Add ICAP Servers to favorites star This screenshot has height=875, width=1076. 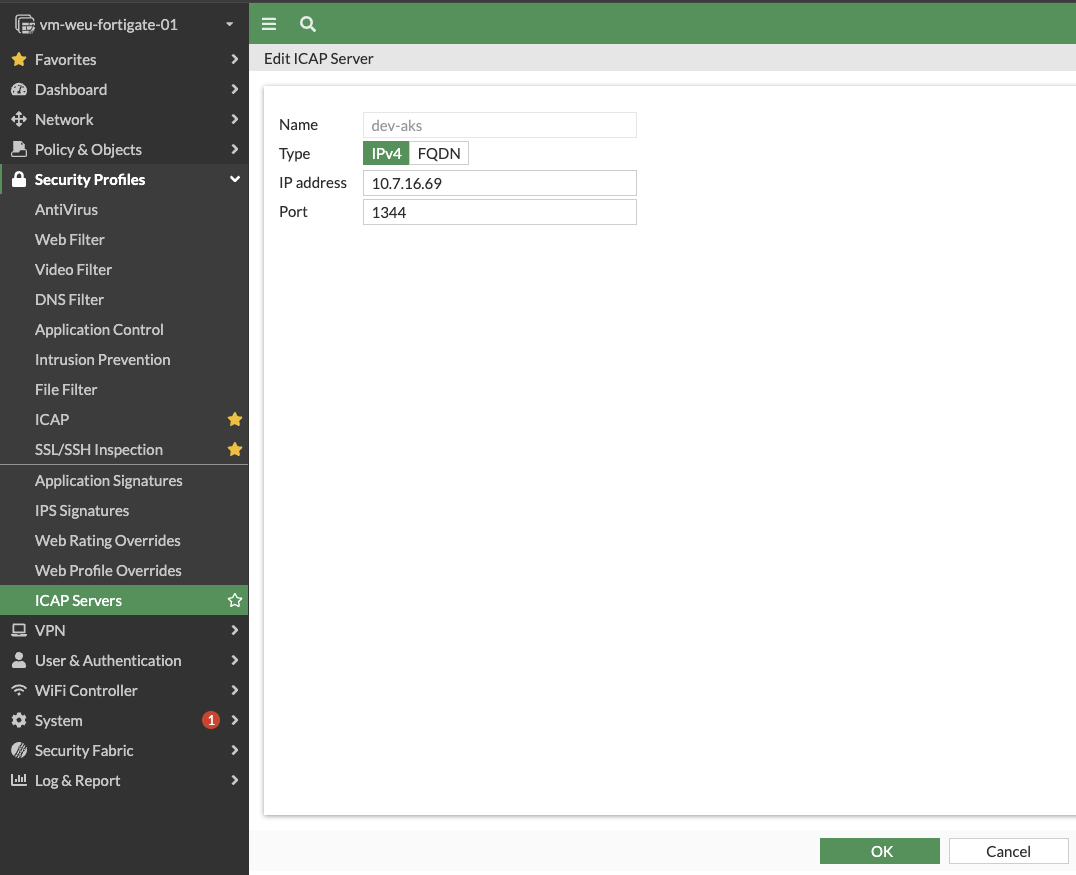click(235, 601)
